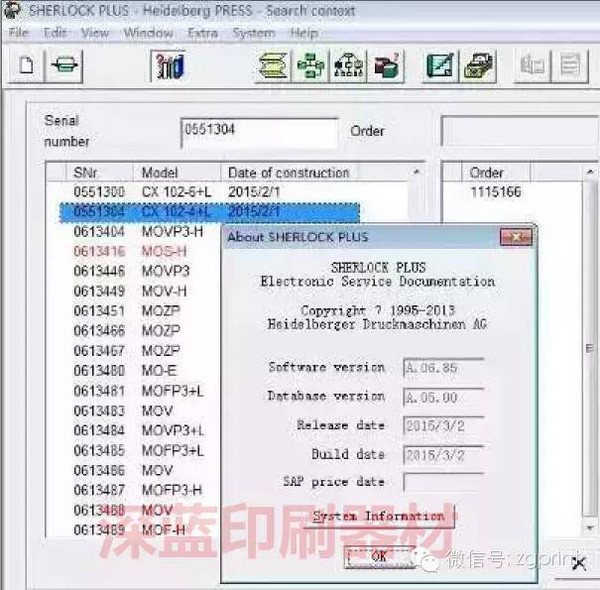Open the Edit menu
This screenshot has height=590, width=600.
coord(55,33)
